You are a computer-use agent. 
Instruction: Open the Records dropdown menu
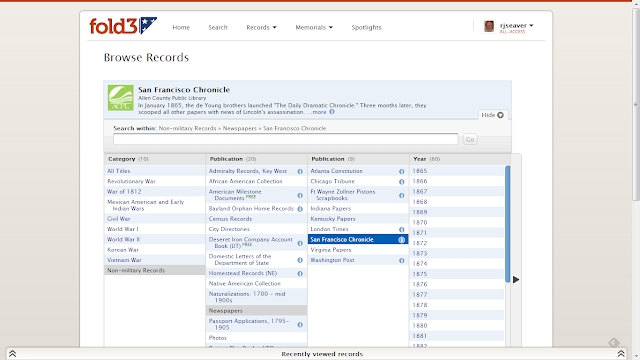[x=261, y=27]
